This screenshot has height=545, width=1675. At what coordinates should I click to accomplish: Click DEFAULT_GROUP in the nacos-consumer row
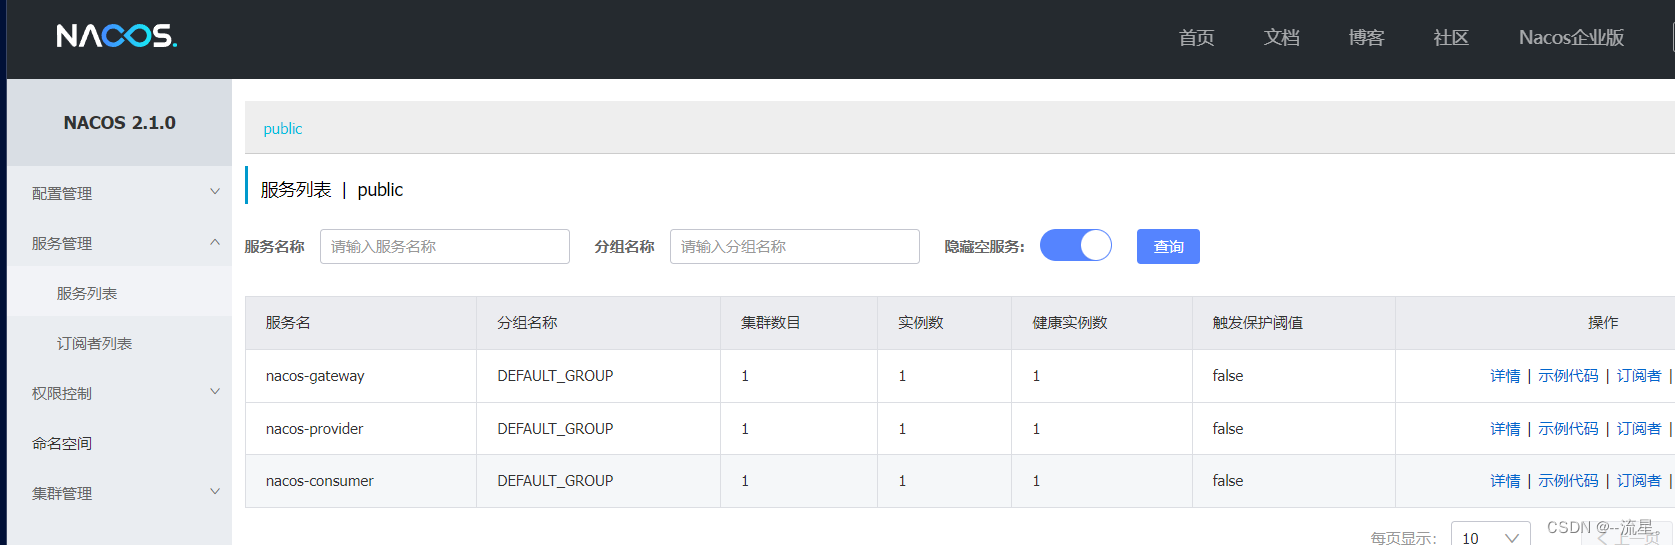coord(555,481)
